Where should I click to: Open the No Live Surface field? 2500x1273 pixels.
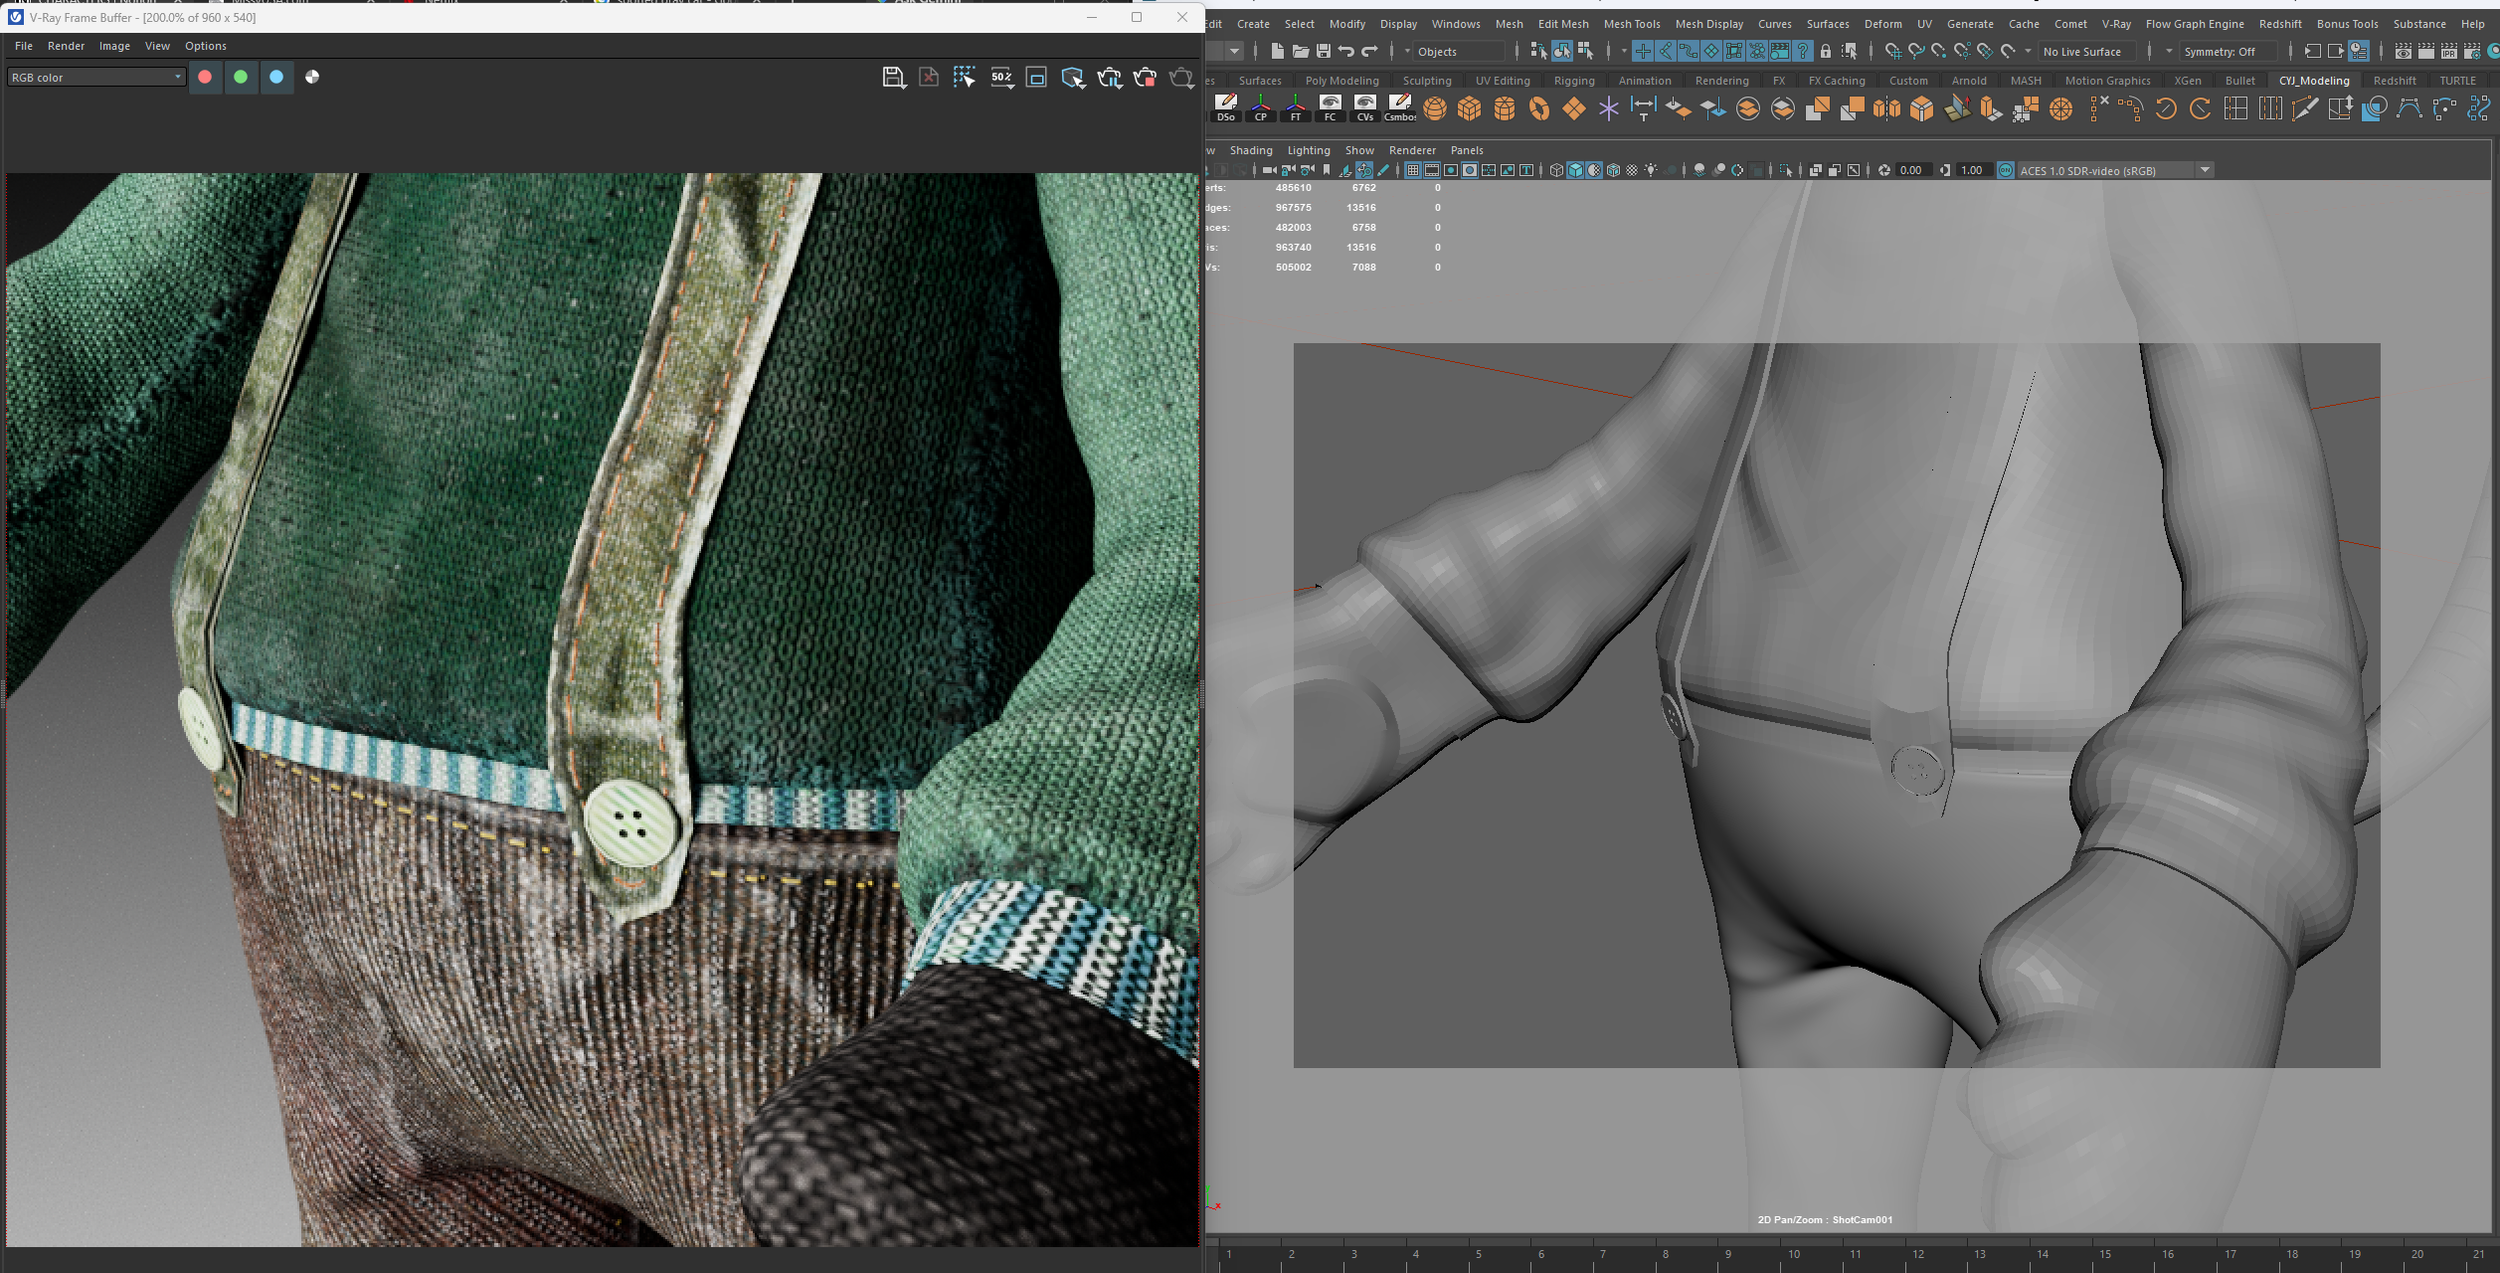click(2087, 51)
